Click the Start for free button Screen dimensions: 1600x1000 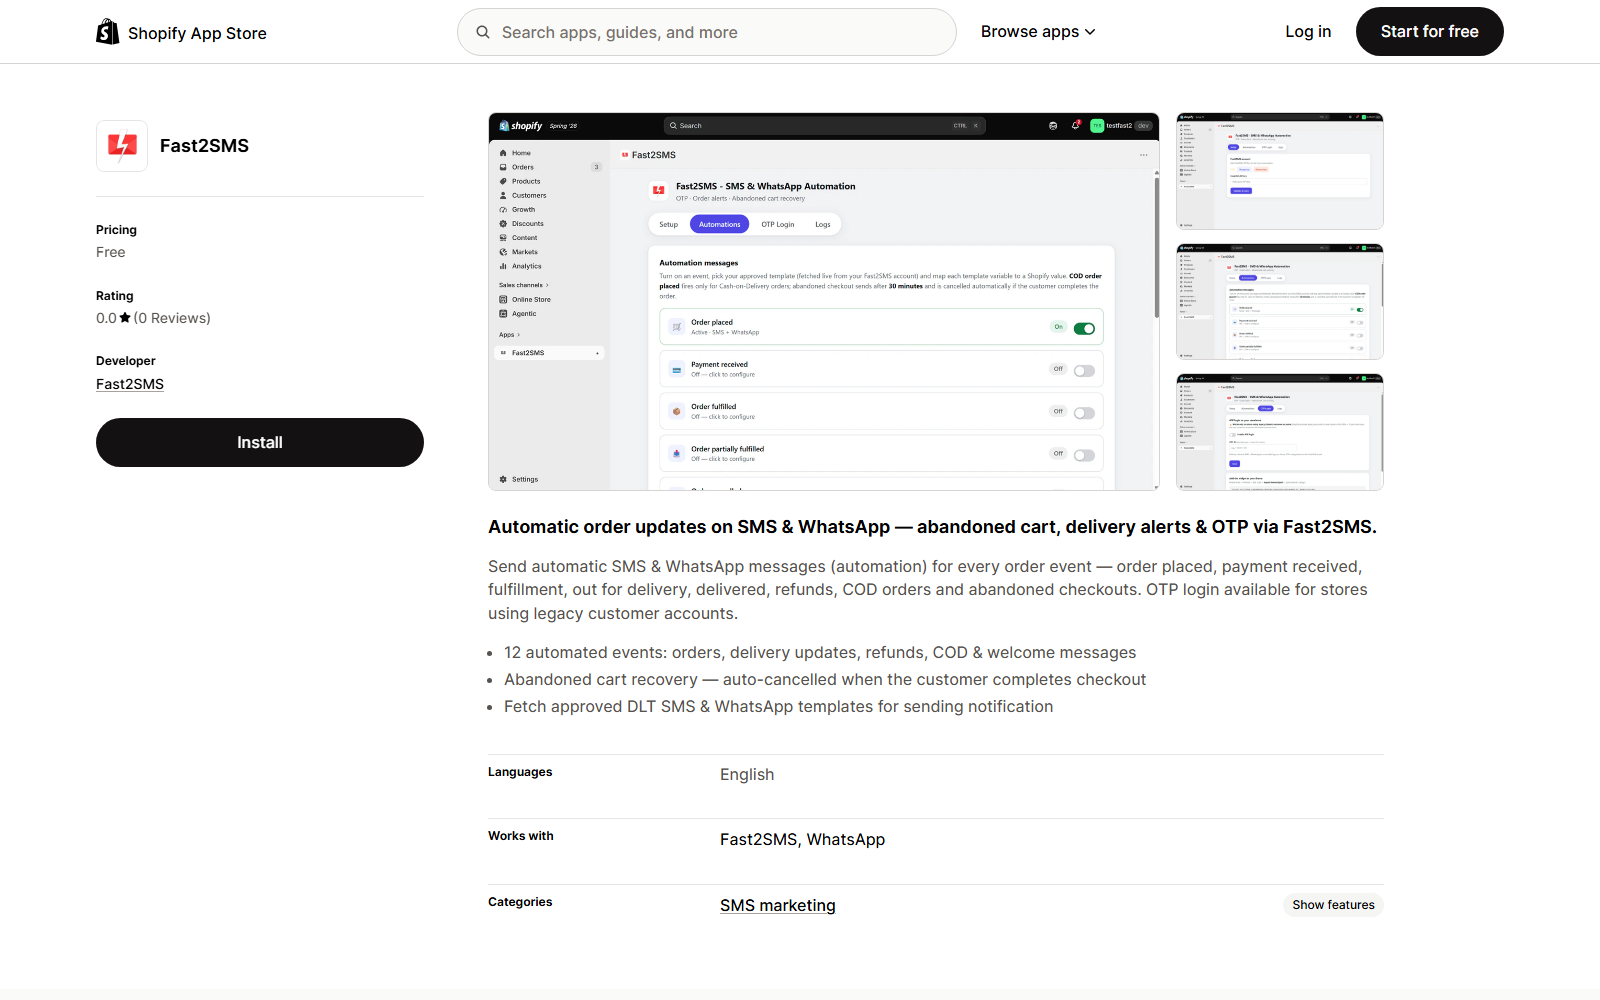tap(1430, 32)
